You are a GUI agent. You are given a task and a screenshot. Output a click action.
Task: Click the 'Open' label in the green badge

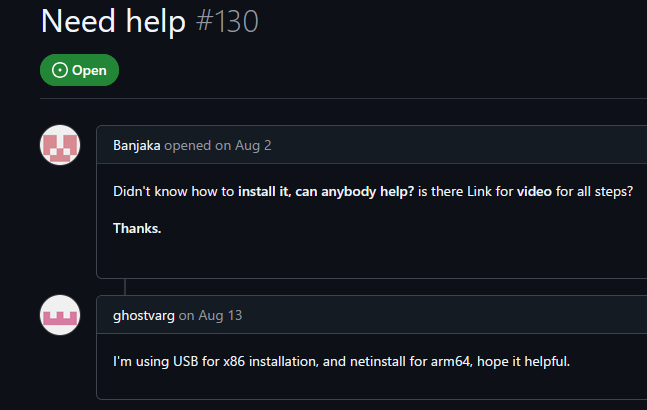coord(89,71)
